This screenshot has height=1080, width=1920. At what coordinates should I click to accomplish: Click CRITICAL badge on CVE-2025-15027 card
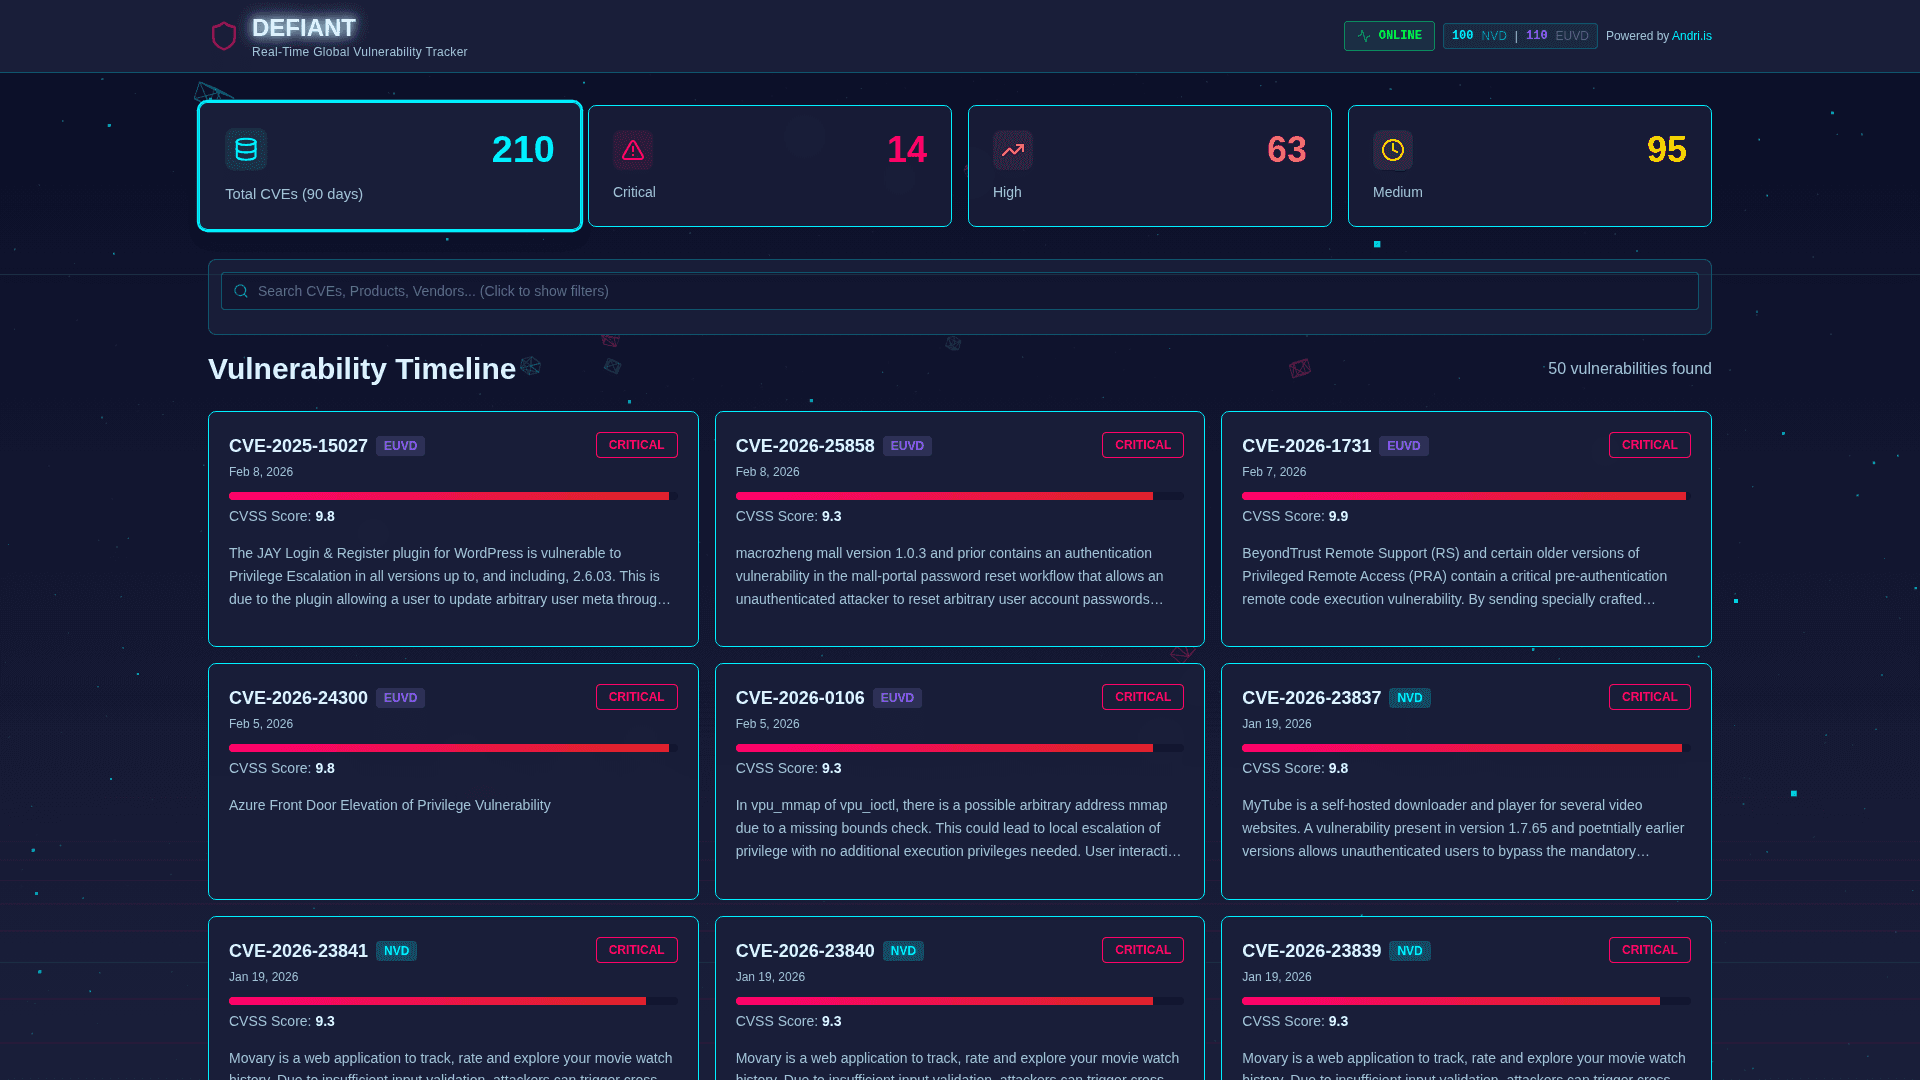(637, 445)
